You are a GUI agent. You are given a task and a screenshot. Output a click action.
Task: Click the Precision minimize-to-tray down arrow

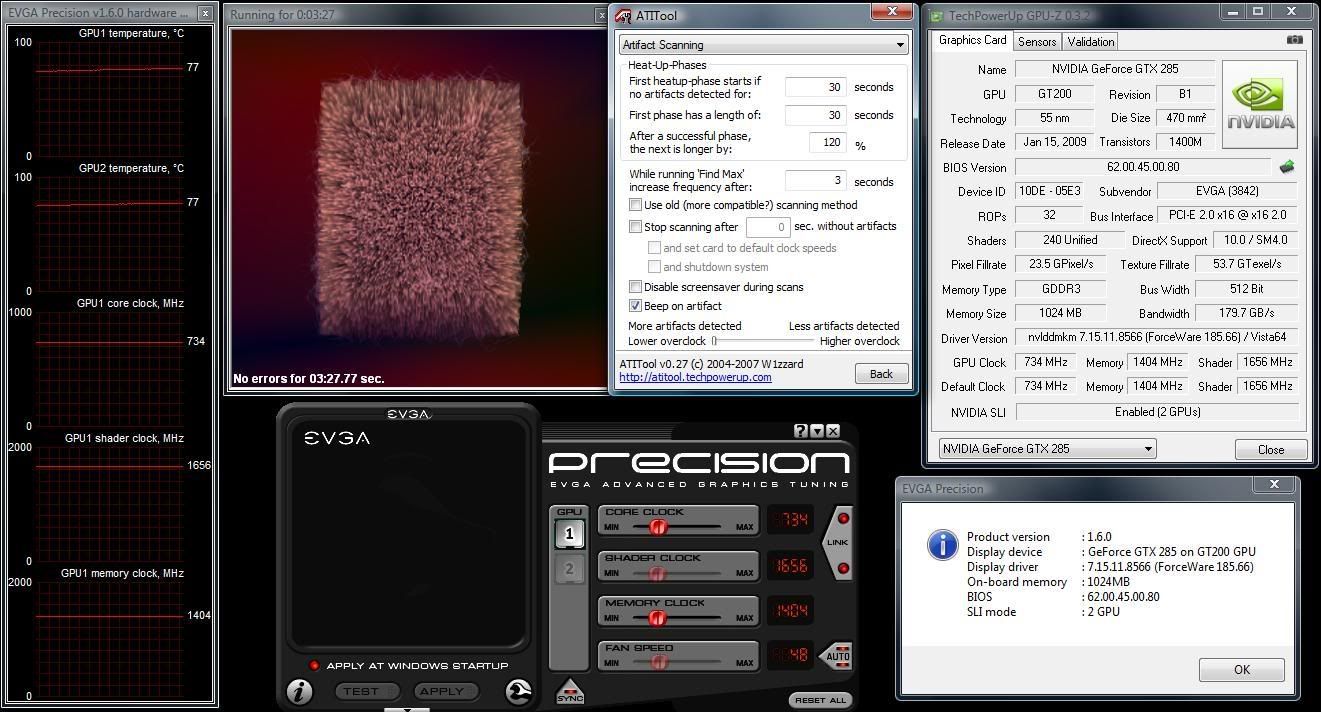coord(817,431)
